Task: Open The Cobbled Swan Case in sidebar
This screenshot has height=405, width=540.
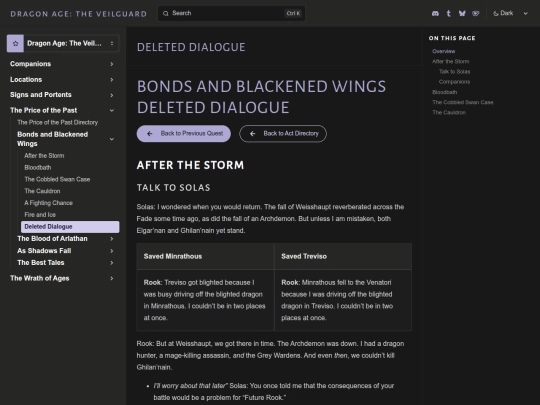Action: [57, 179]
